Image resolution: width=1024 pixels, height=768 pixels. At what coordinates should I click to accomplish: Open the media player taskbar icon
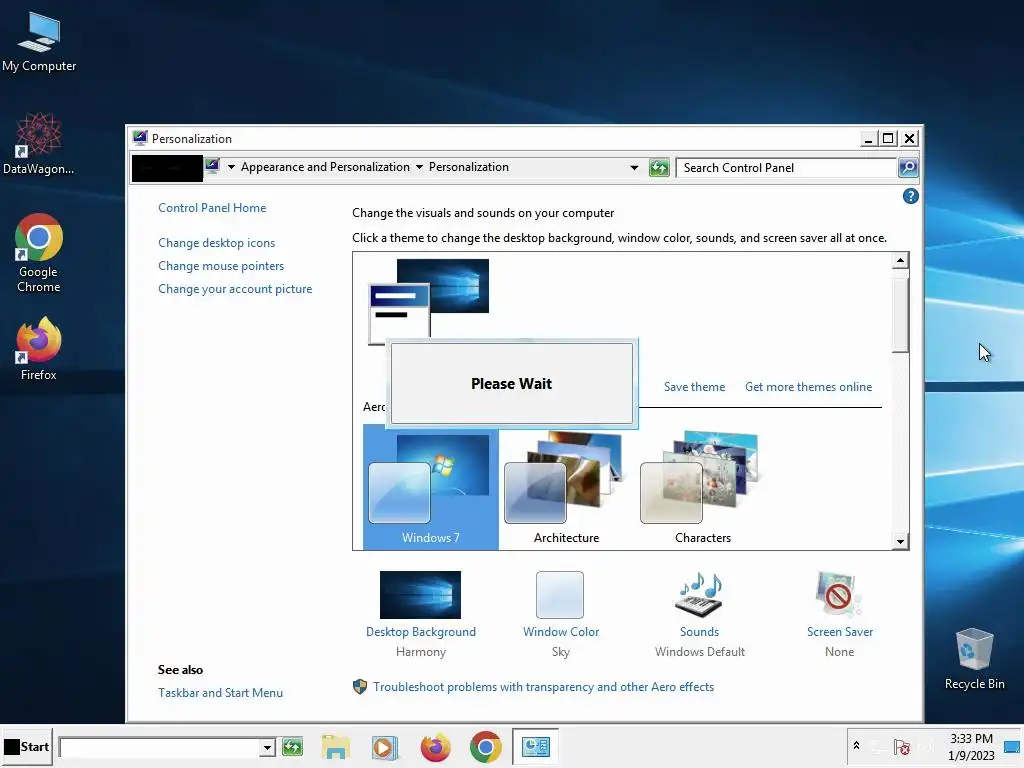point(385,747)
